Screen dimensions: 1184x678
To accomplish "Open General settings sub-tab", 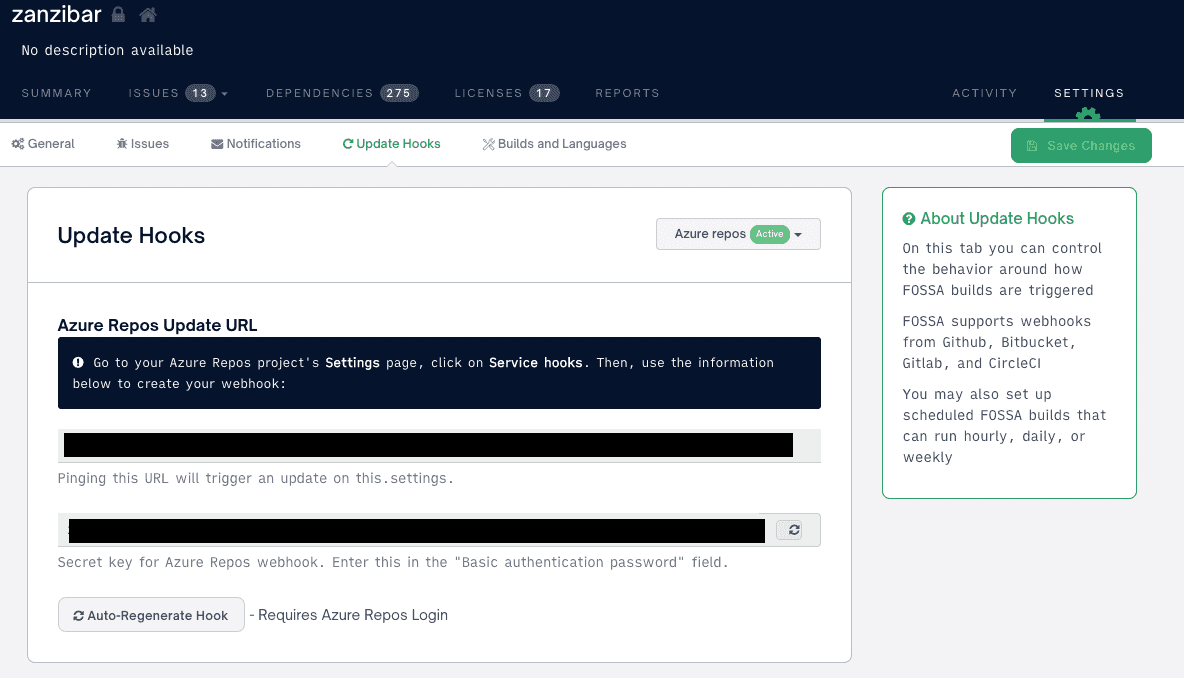I will coord(43,143).
